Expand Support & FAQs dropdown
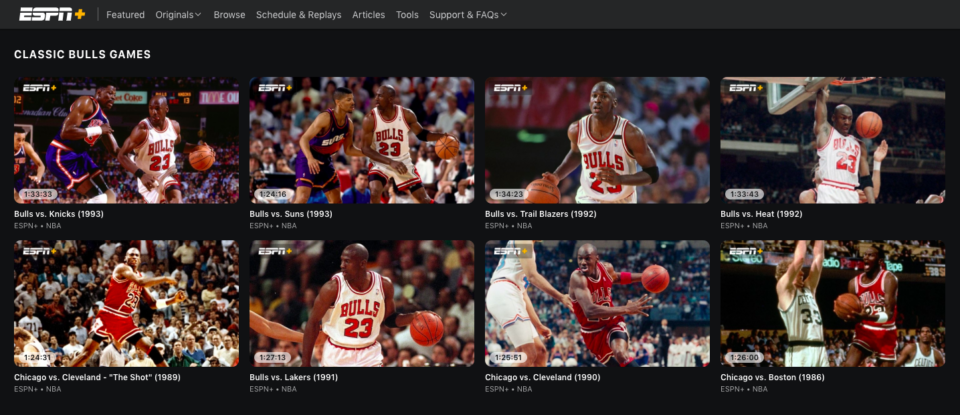 coord(468,15)
